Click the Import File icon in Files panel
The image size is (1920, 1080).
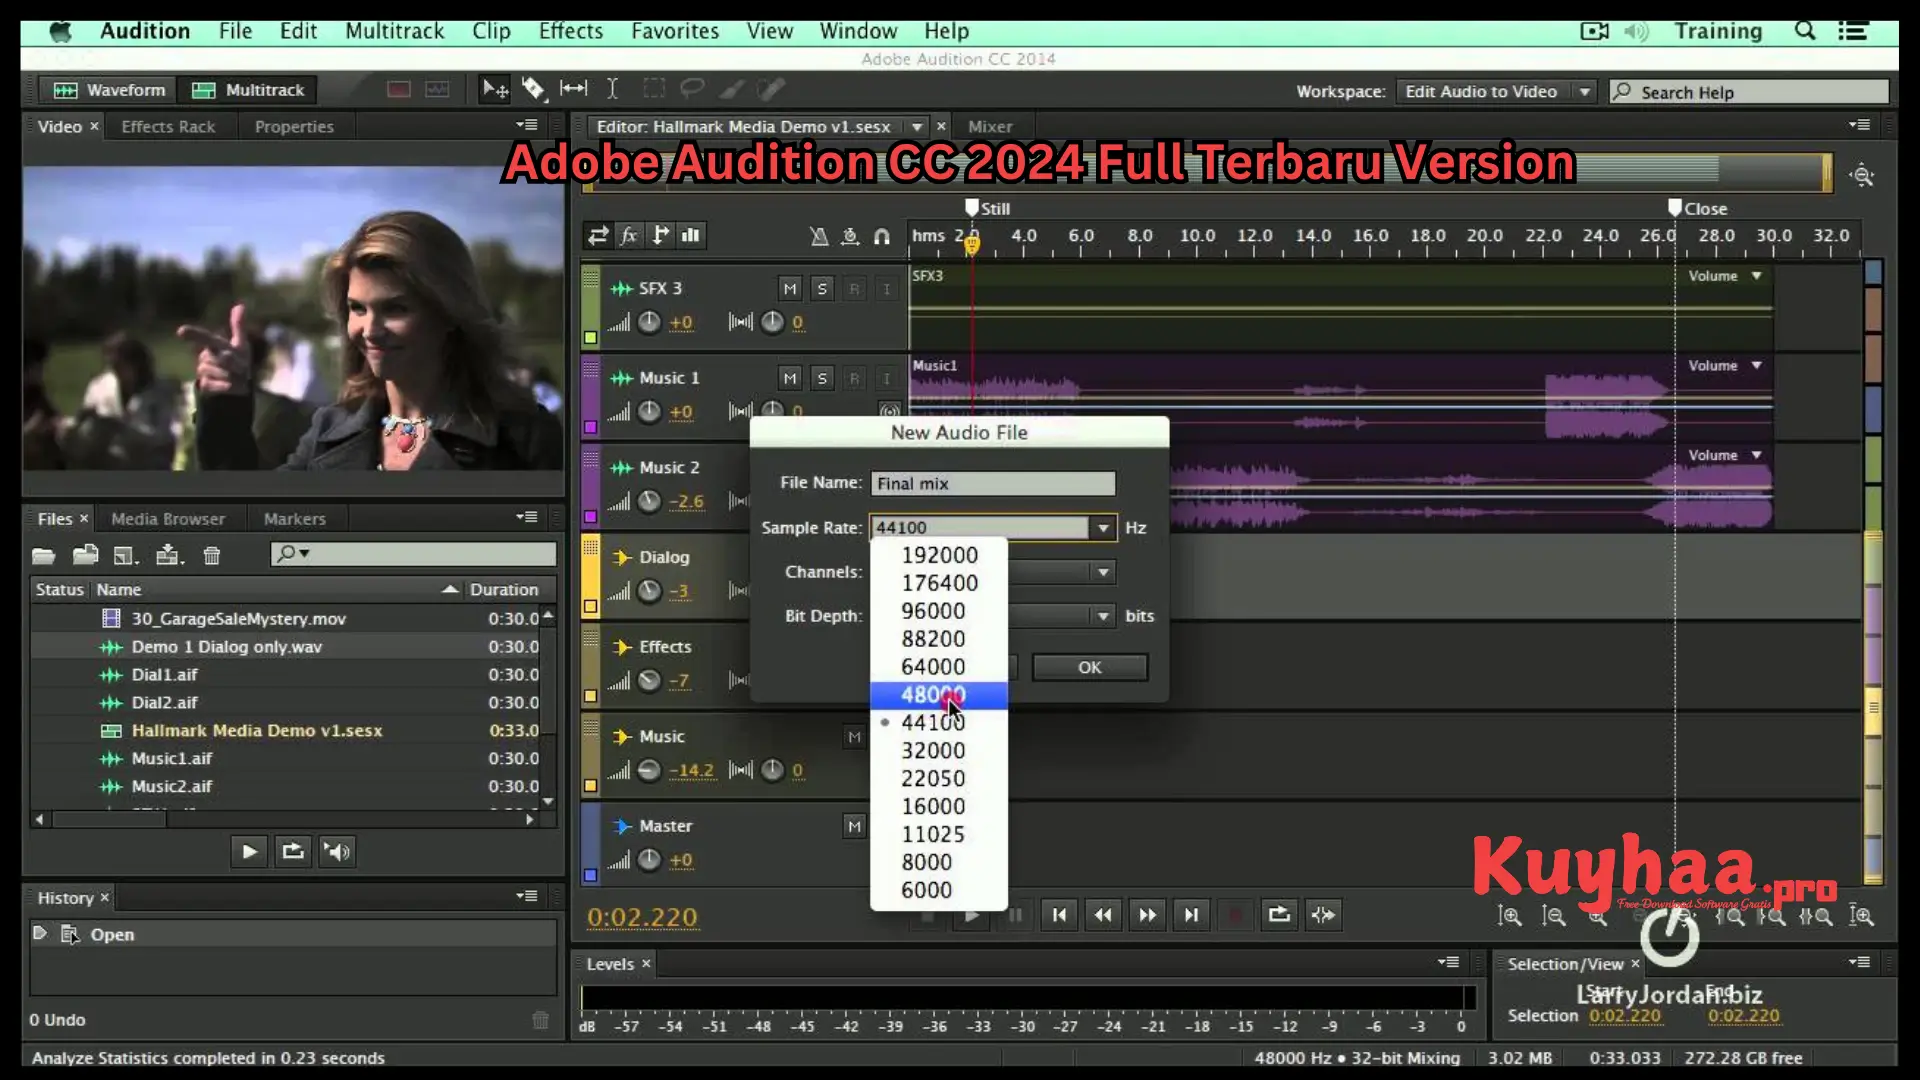86,555
